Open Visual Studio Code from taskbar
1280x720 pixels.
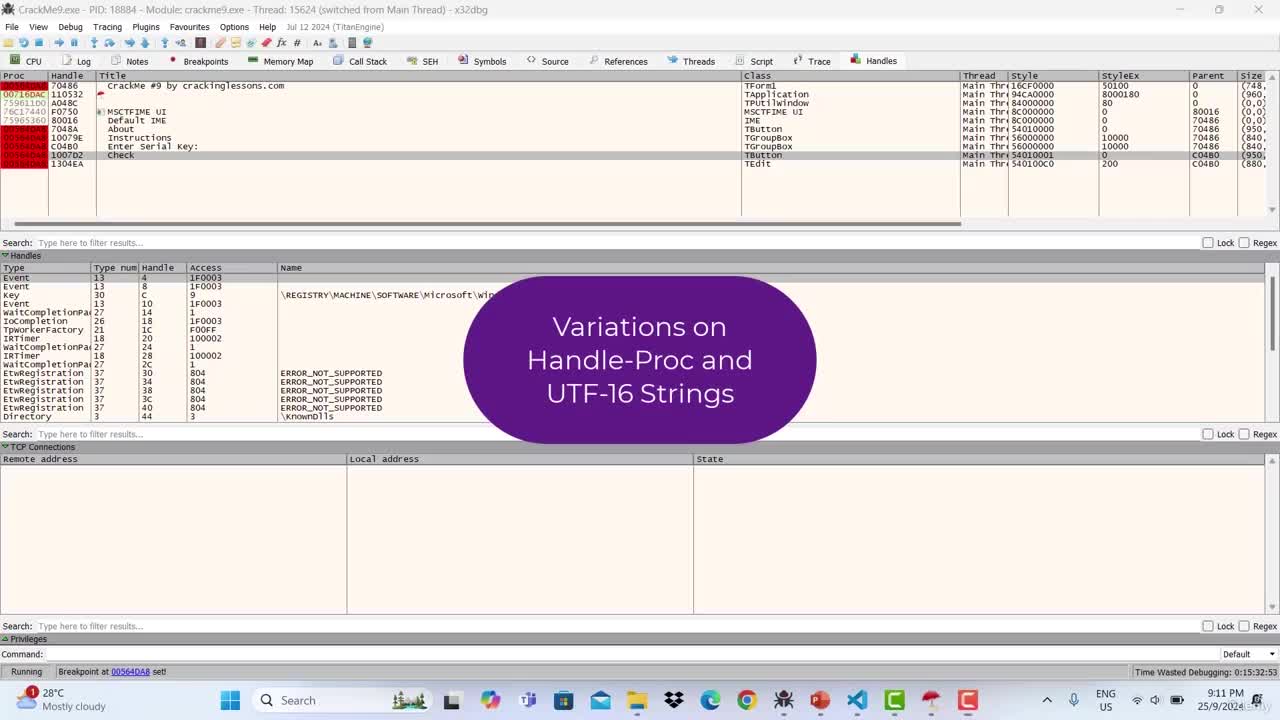(857, 700)
